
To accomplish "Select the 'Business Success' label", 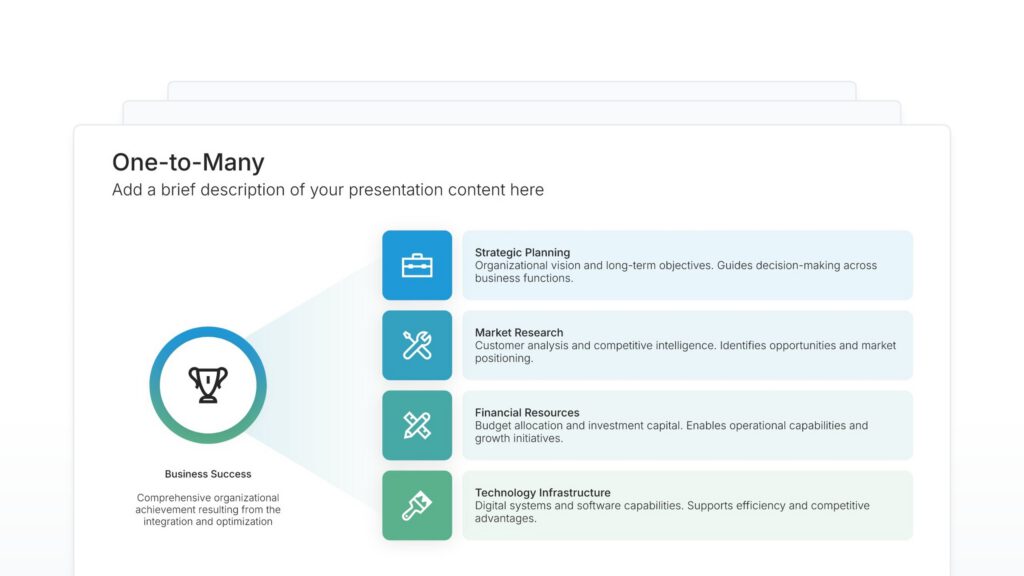I will [208, 474].
